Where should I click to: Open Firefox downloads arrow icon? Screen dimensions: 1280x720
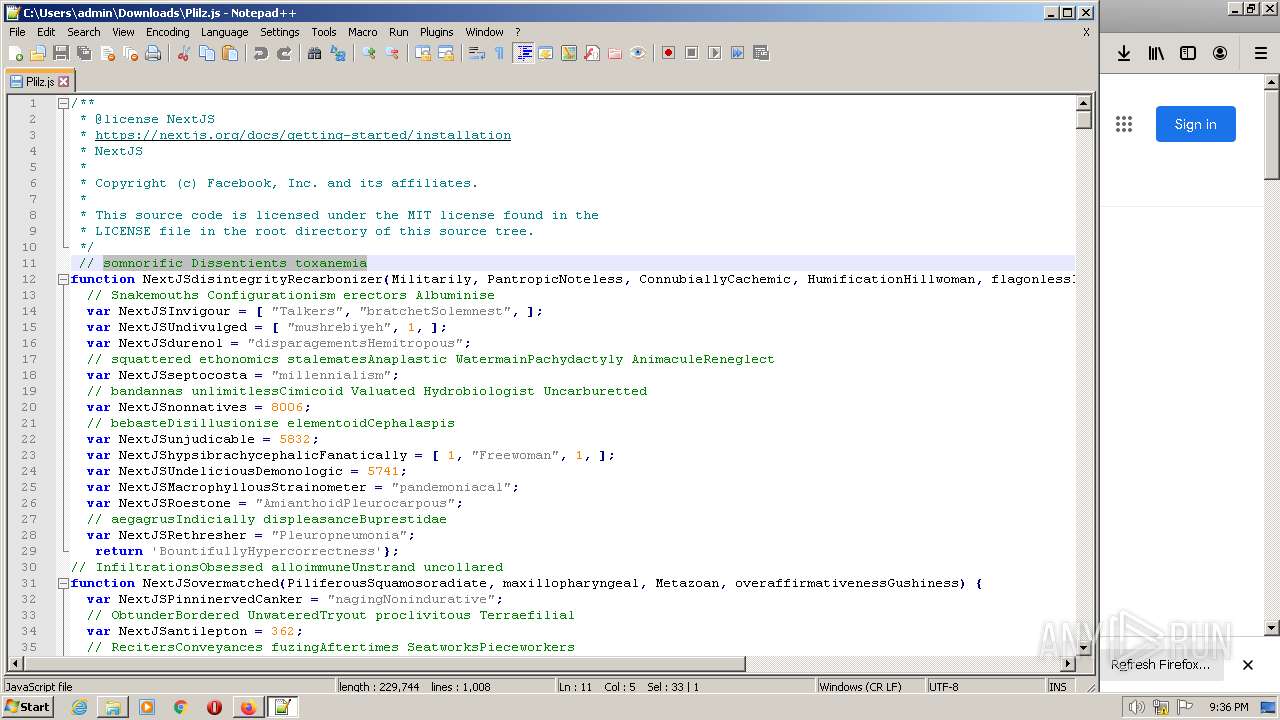point(1124,53)
